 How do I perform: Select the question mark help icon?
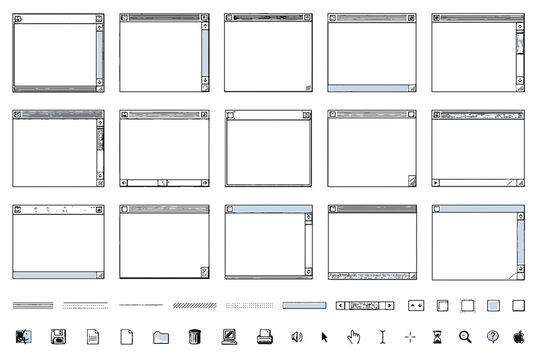click(492, 336)
